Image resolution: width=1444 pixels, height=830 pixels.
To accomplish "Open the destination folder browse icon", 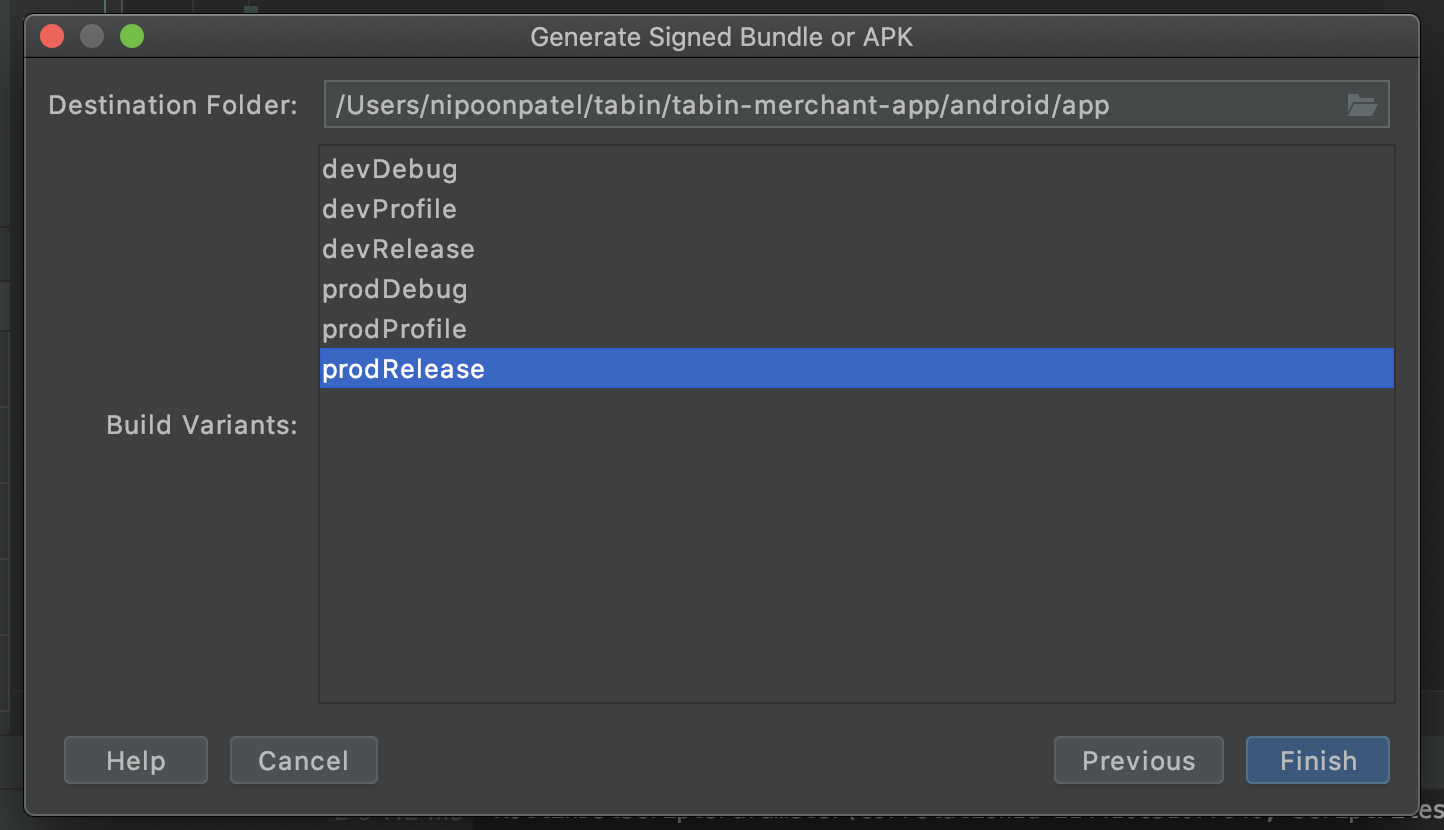I will pos(1362,105).
